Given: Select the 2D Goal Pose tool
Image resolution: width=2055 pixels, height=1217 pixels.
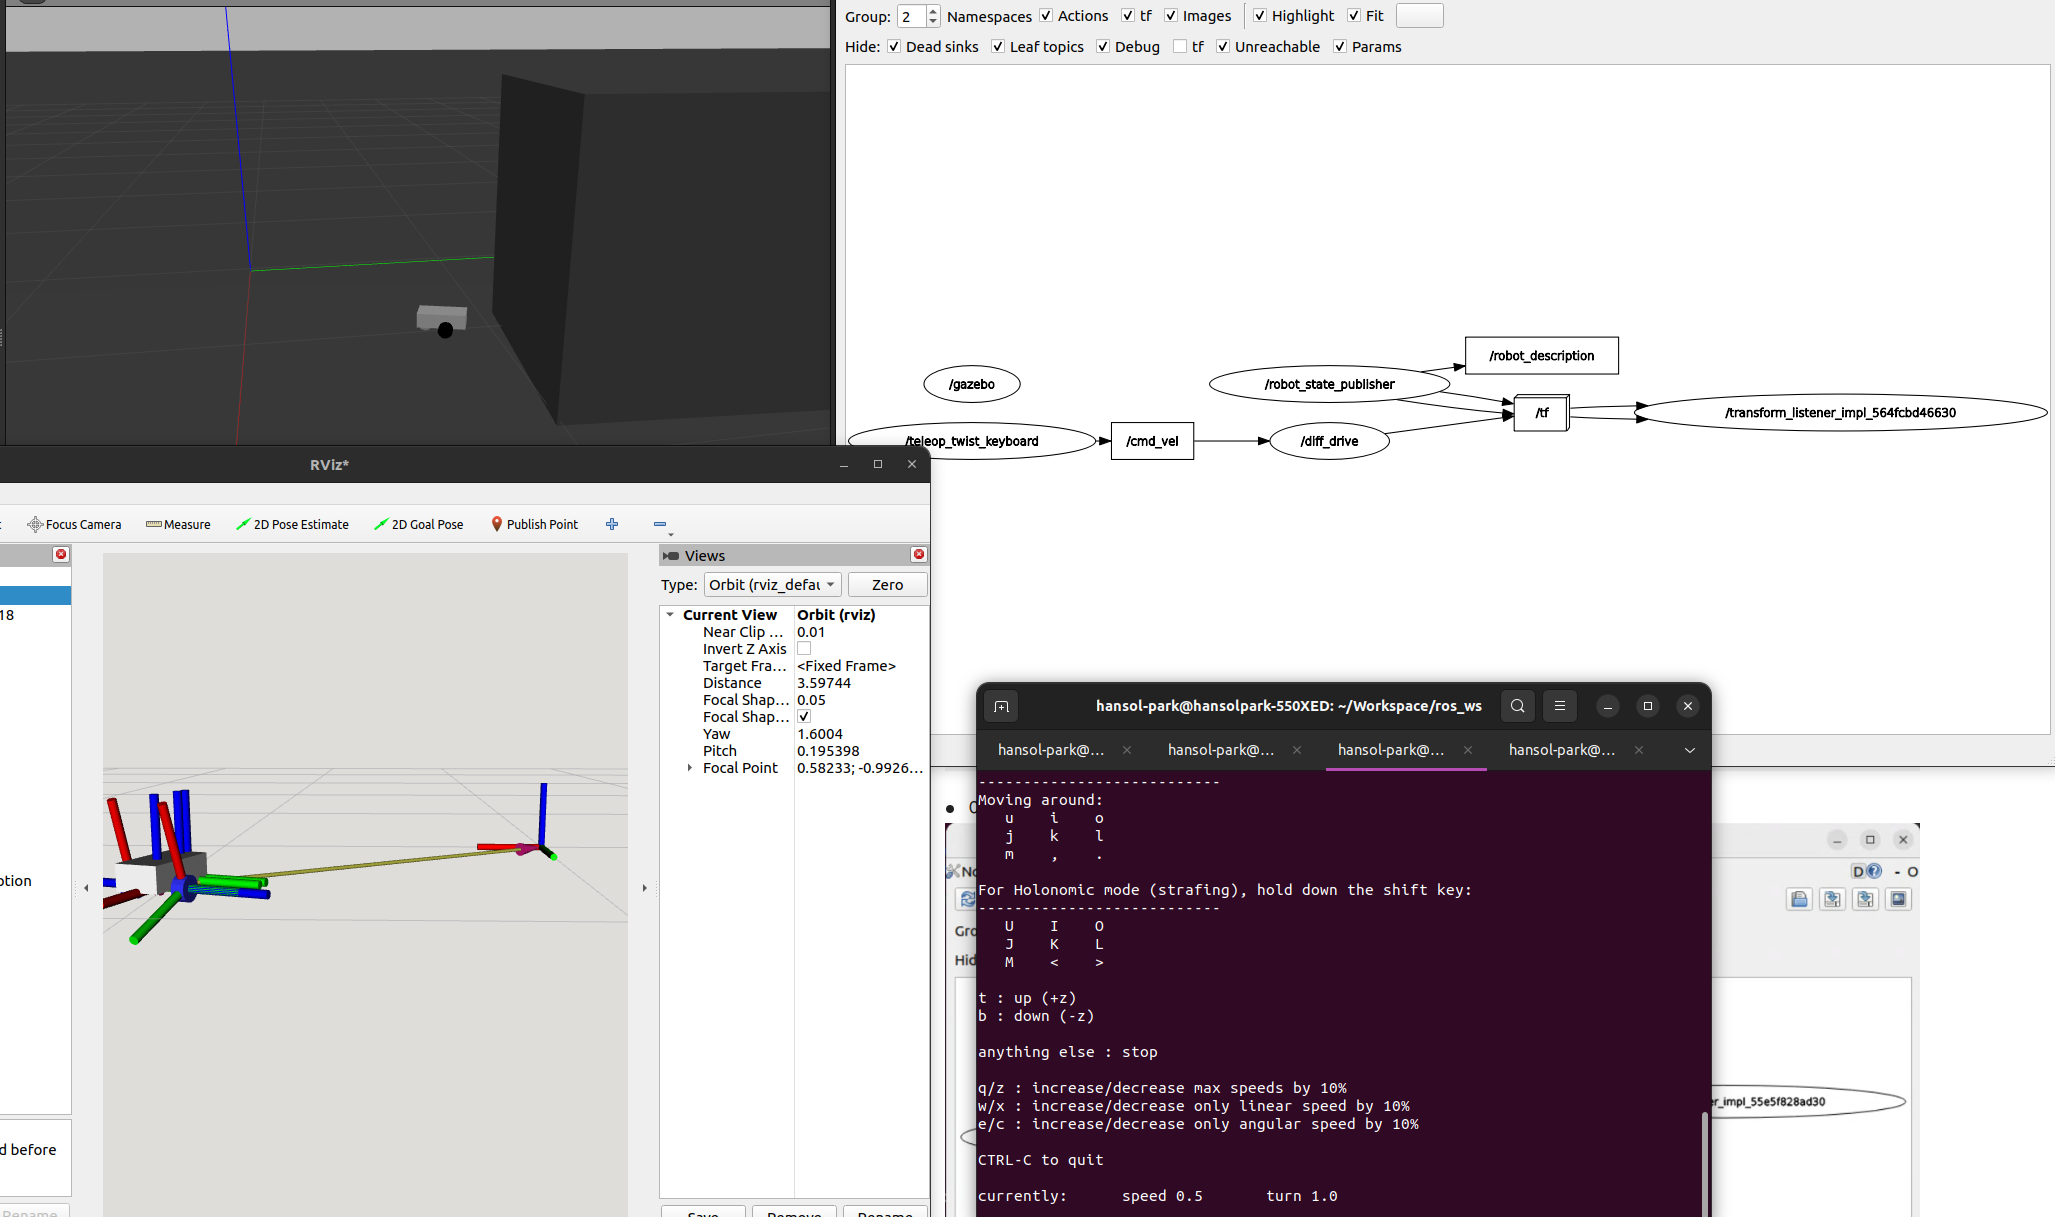Looking at the screenshot, I should point(419,524).
